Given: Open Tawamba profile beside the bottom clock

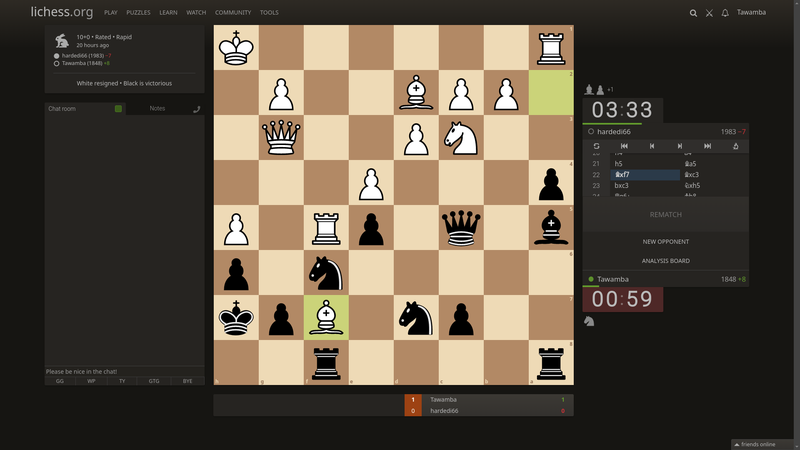Looking at the screenshot, I should pyautogui.click(x=613, y=279).
